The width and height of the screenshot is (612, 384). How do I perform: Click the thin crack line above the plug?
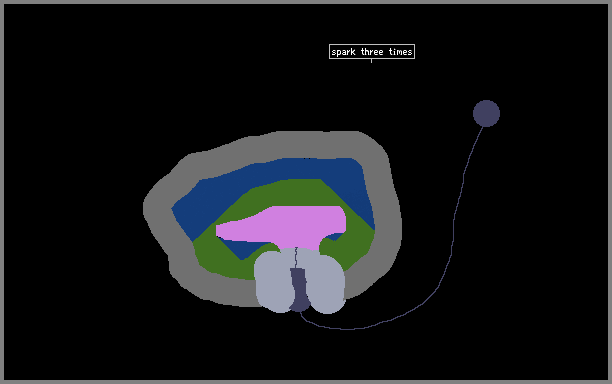pyautogui.click(x=296, y=258)
